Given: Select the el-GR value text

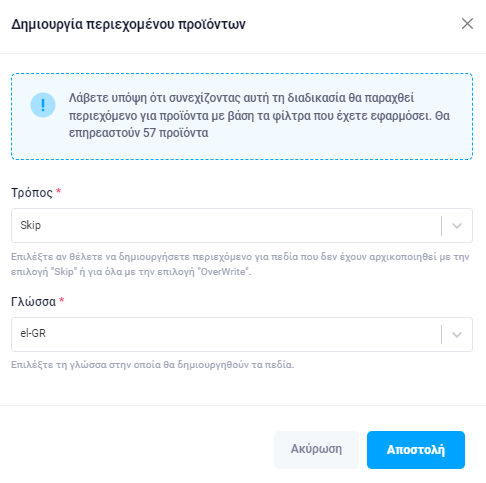Looking at the screenshot, I should 33,333.
